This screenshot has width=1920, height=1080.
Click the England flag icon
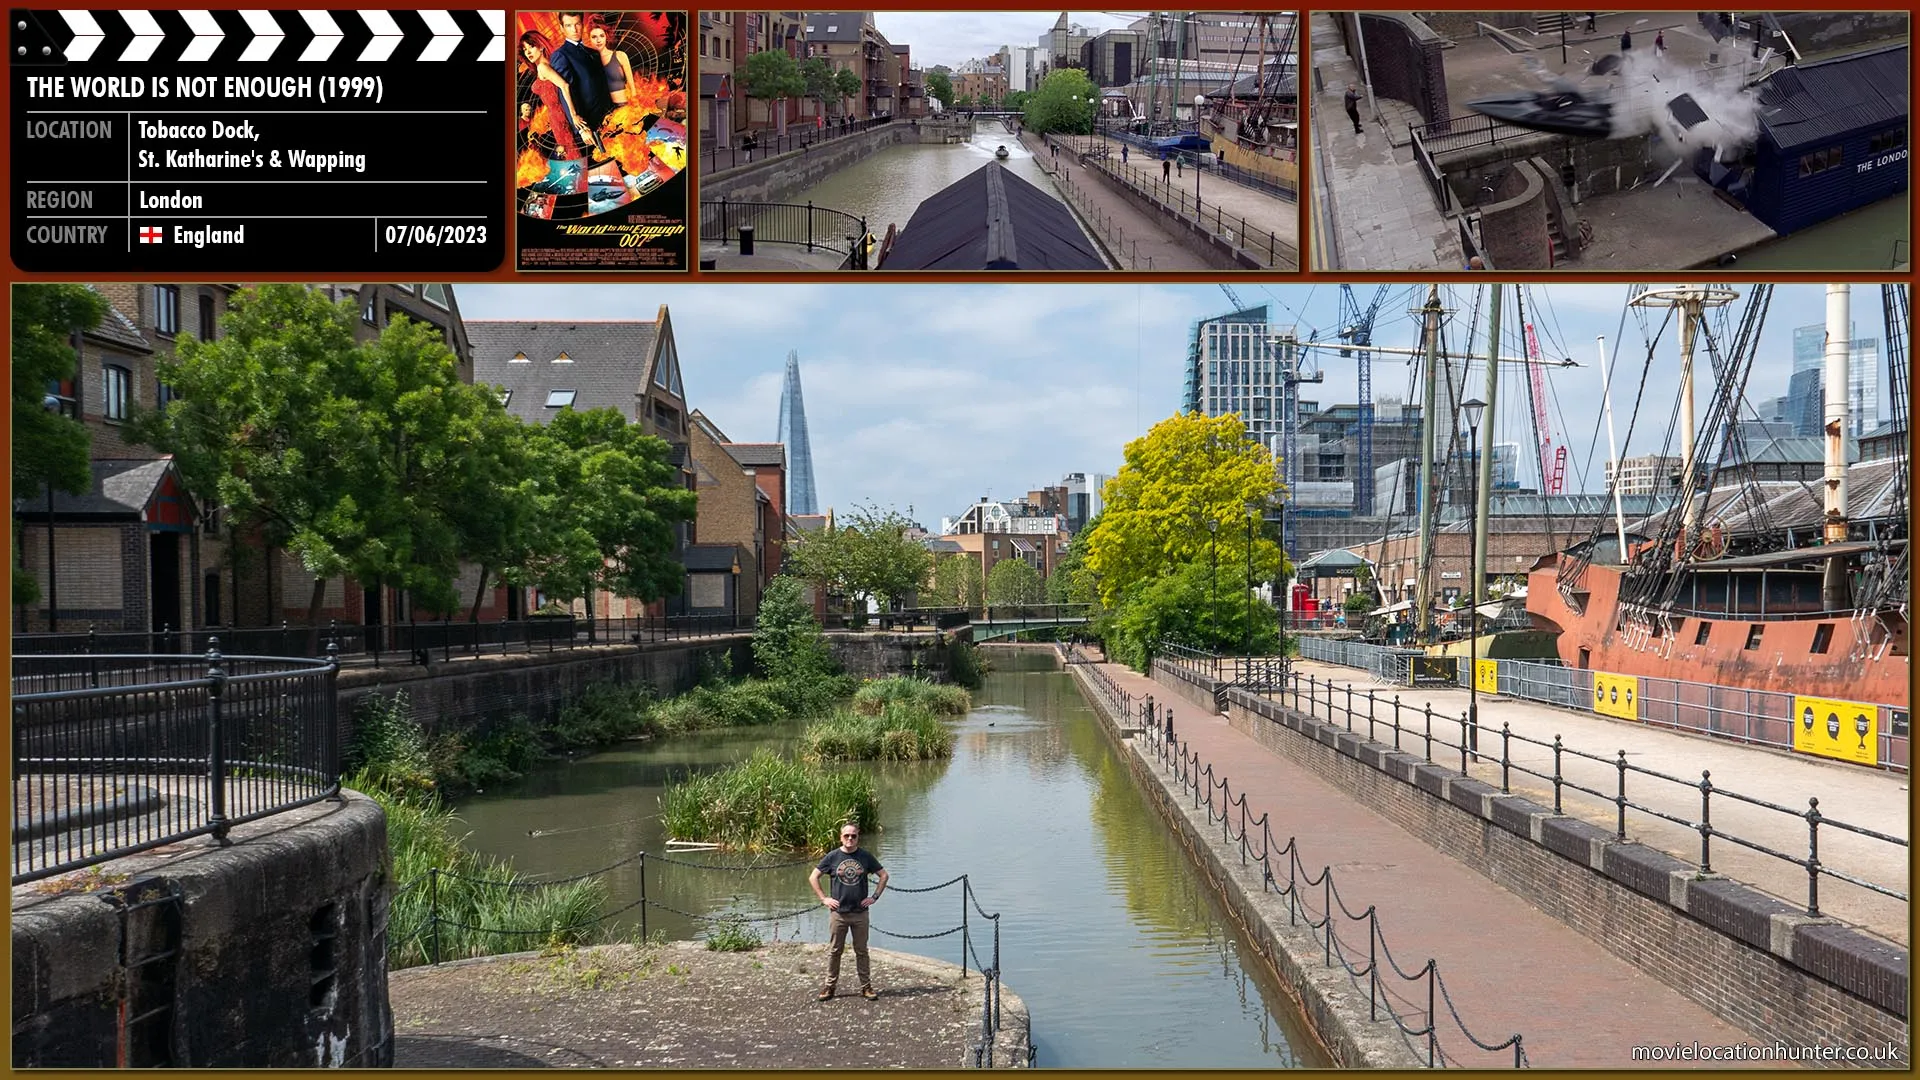[x=151, y=235]
